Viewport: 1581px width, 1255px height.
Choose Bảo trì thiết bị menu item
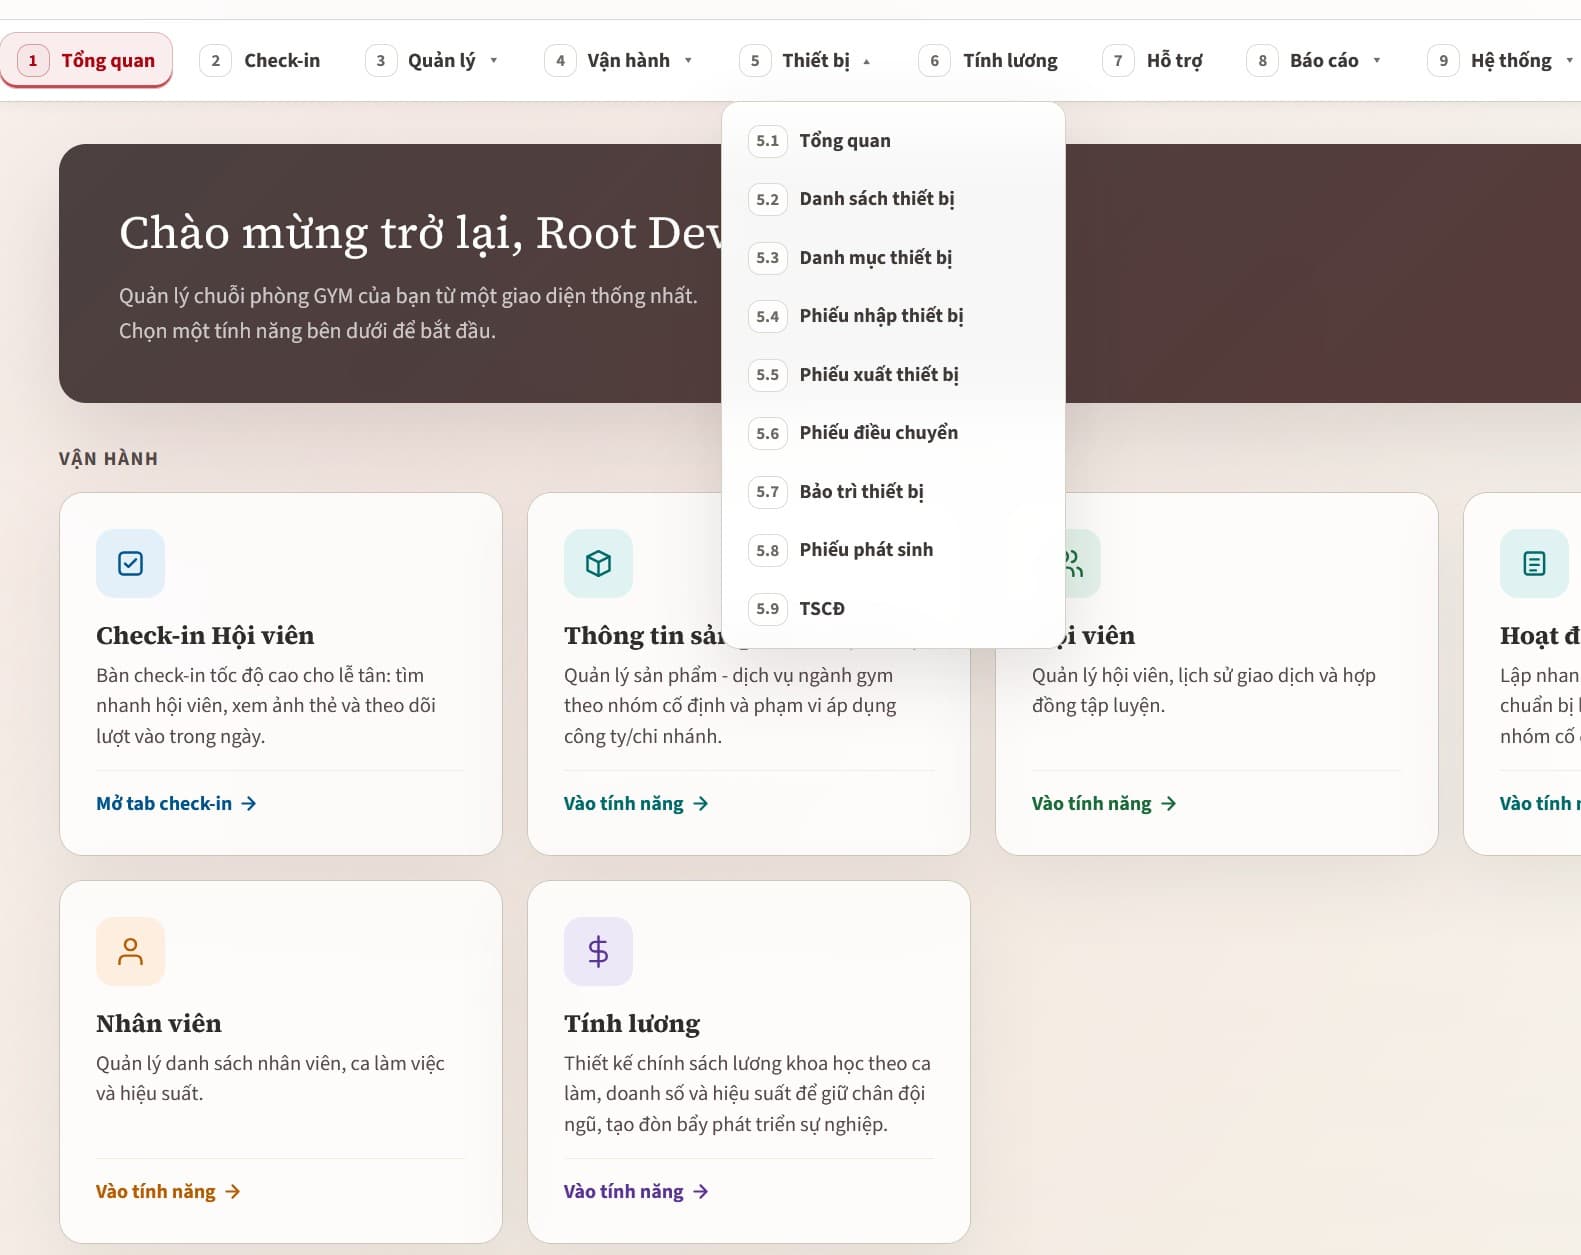(x=893, y=492)
